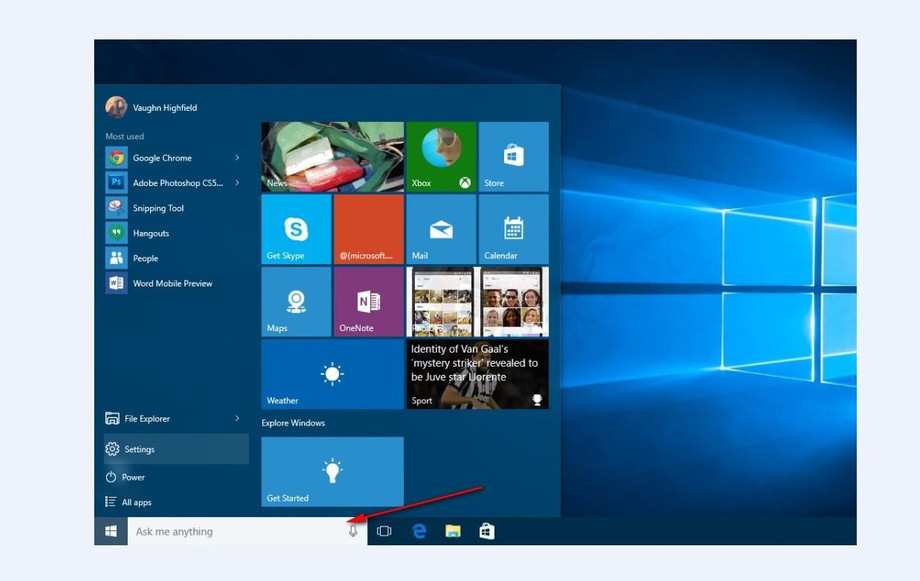The width and height of the screenshot is (920, 581).
Task: Open the Calendar tile
Action: click(513, 229)
